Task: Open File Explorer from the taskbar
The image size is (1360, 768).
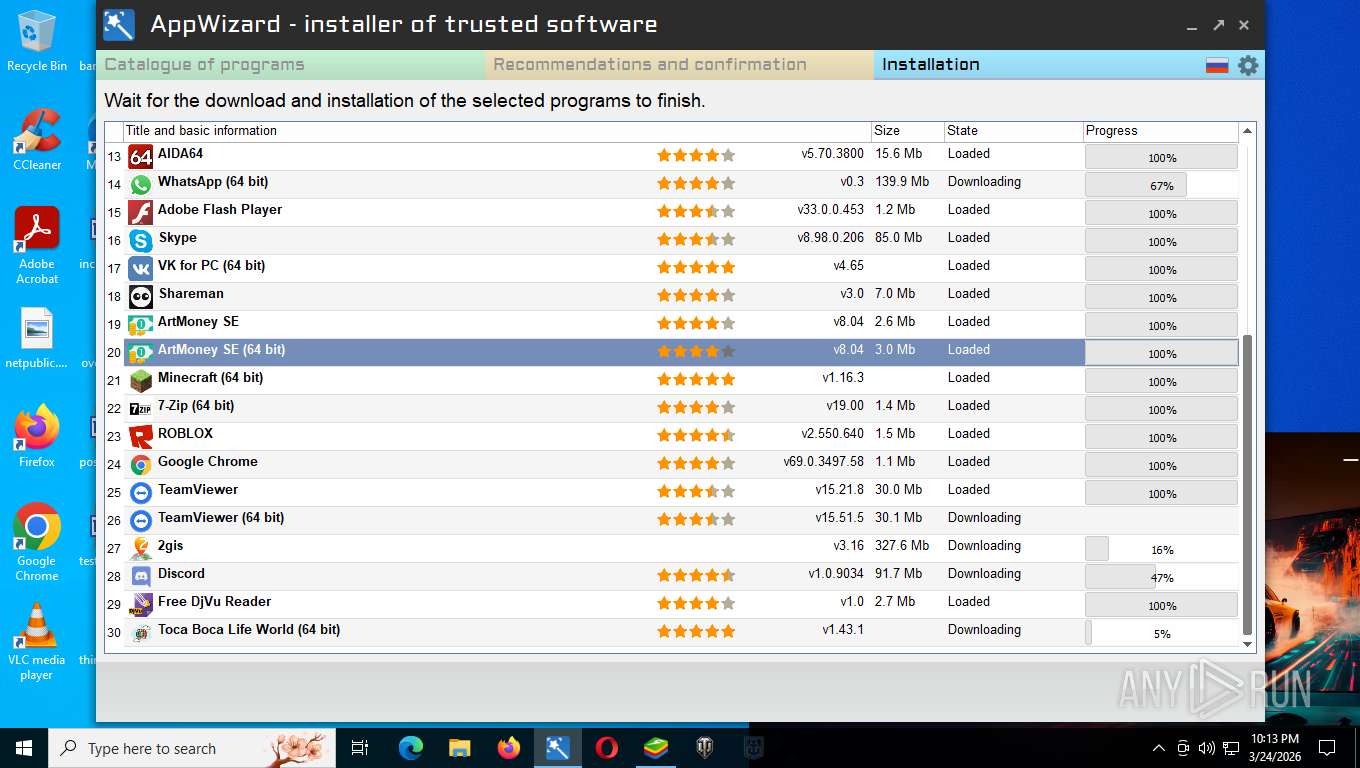Action: pyautogui.click(x=460, y=748)
